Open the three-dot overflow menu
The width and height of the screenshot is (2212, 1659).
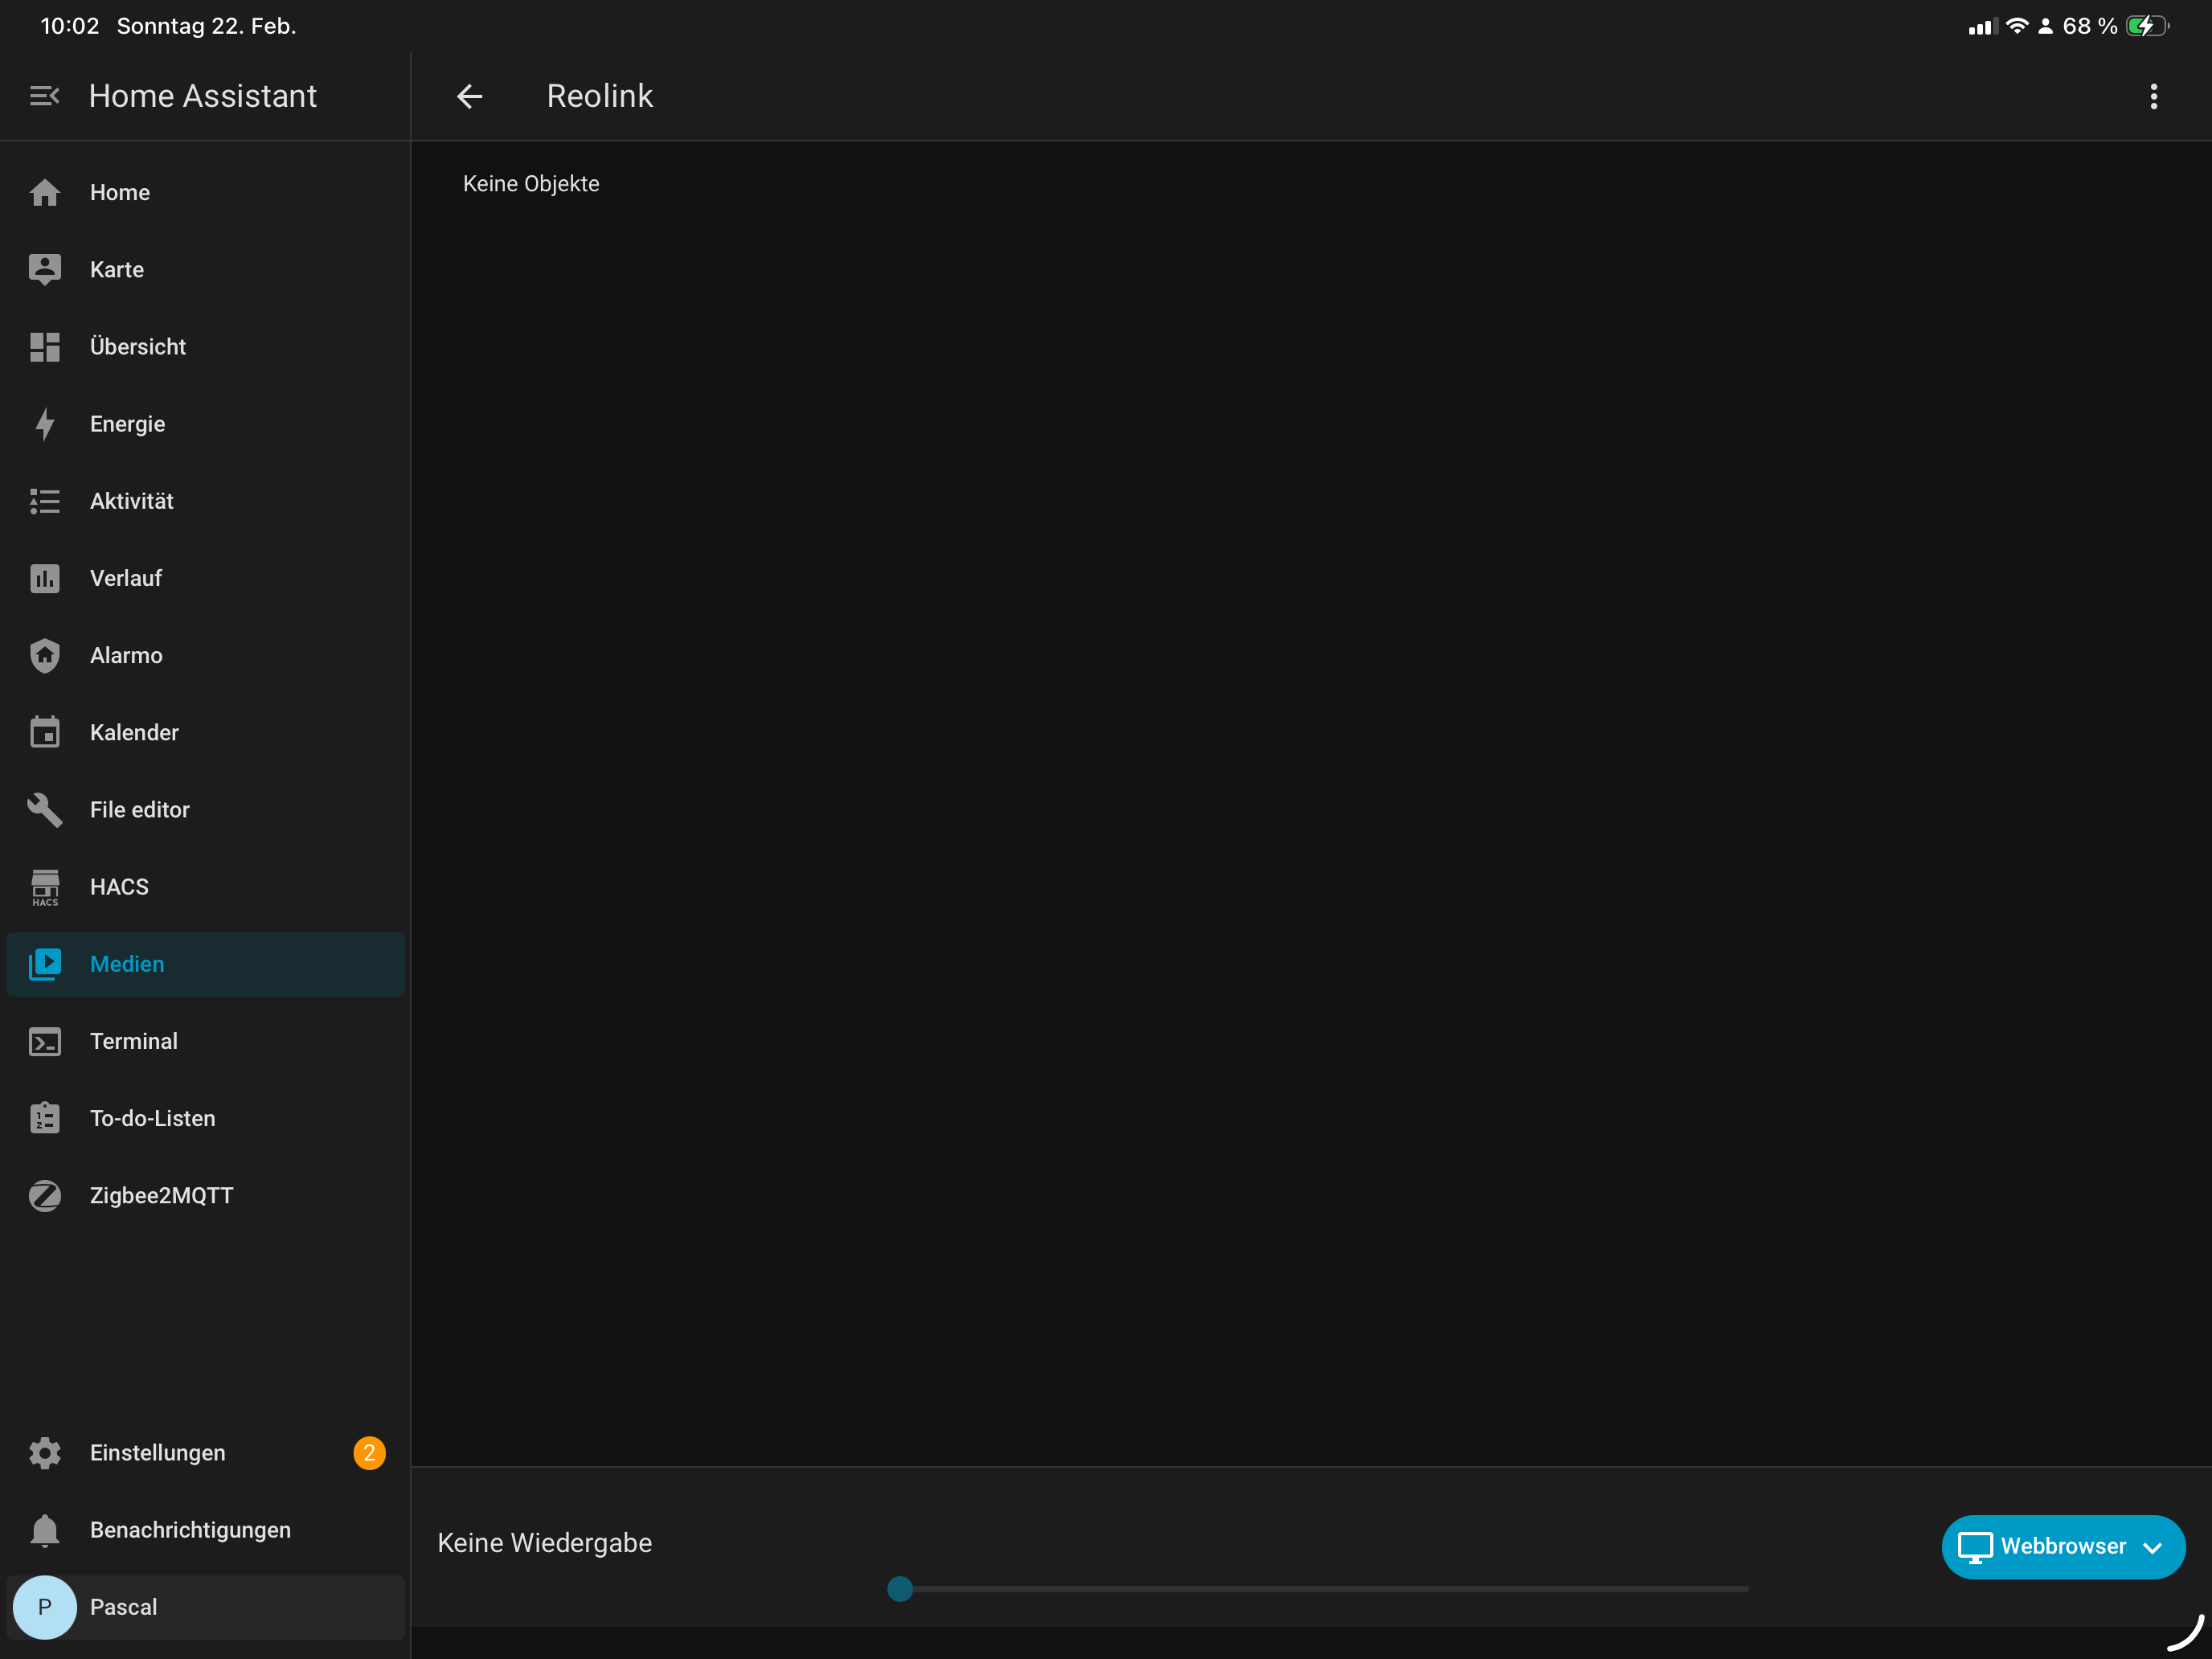[x=2153, y=96]
